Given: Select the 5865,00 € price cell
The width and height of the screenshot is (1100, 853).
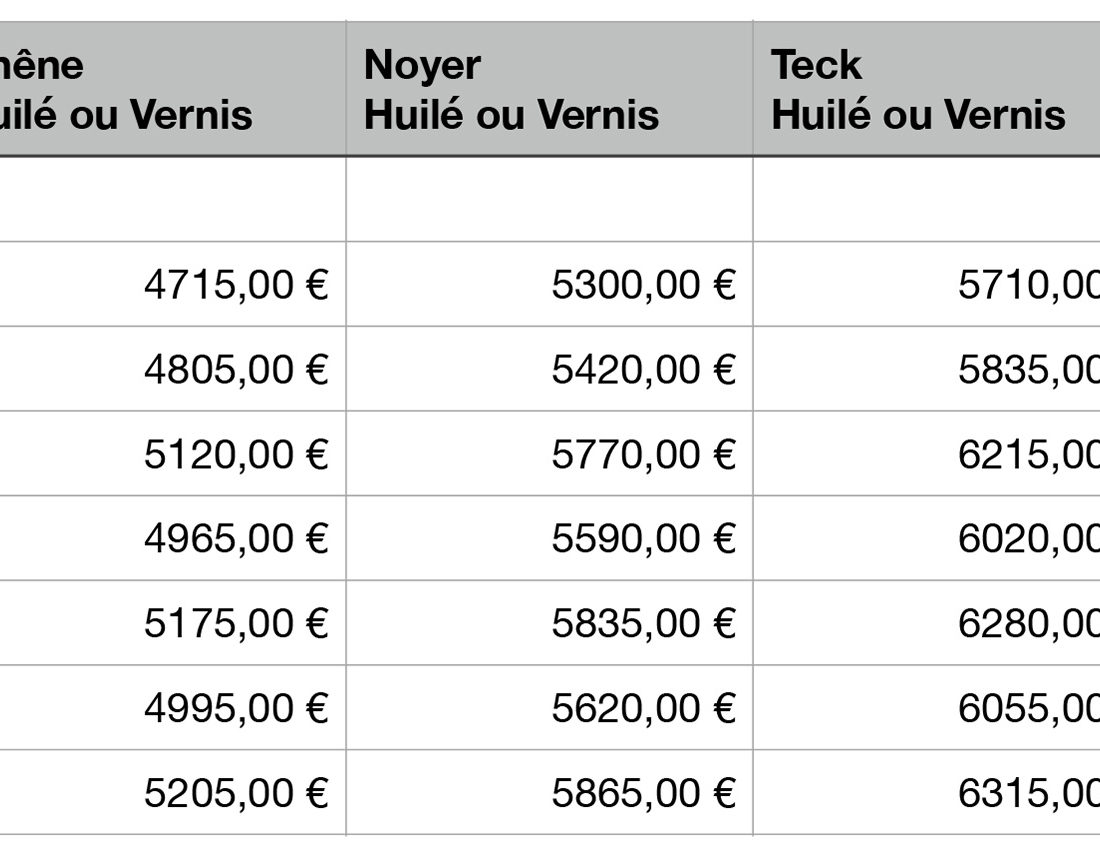Looking at the screenshot, I should 643,794.
